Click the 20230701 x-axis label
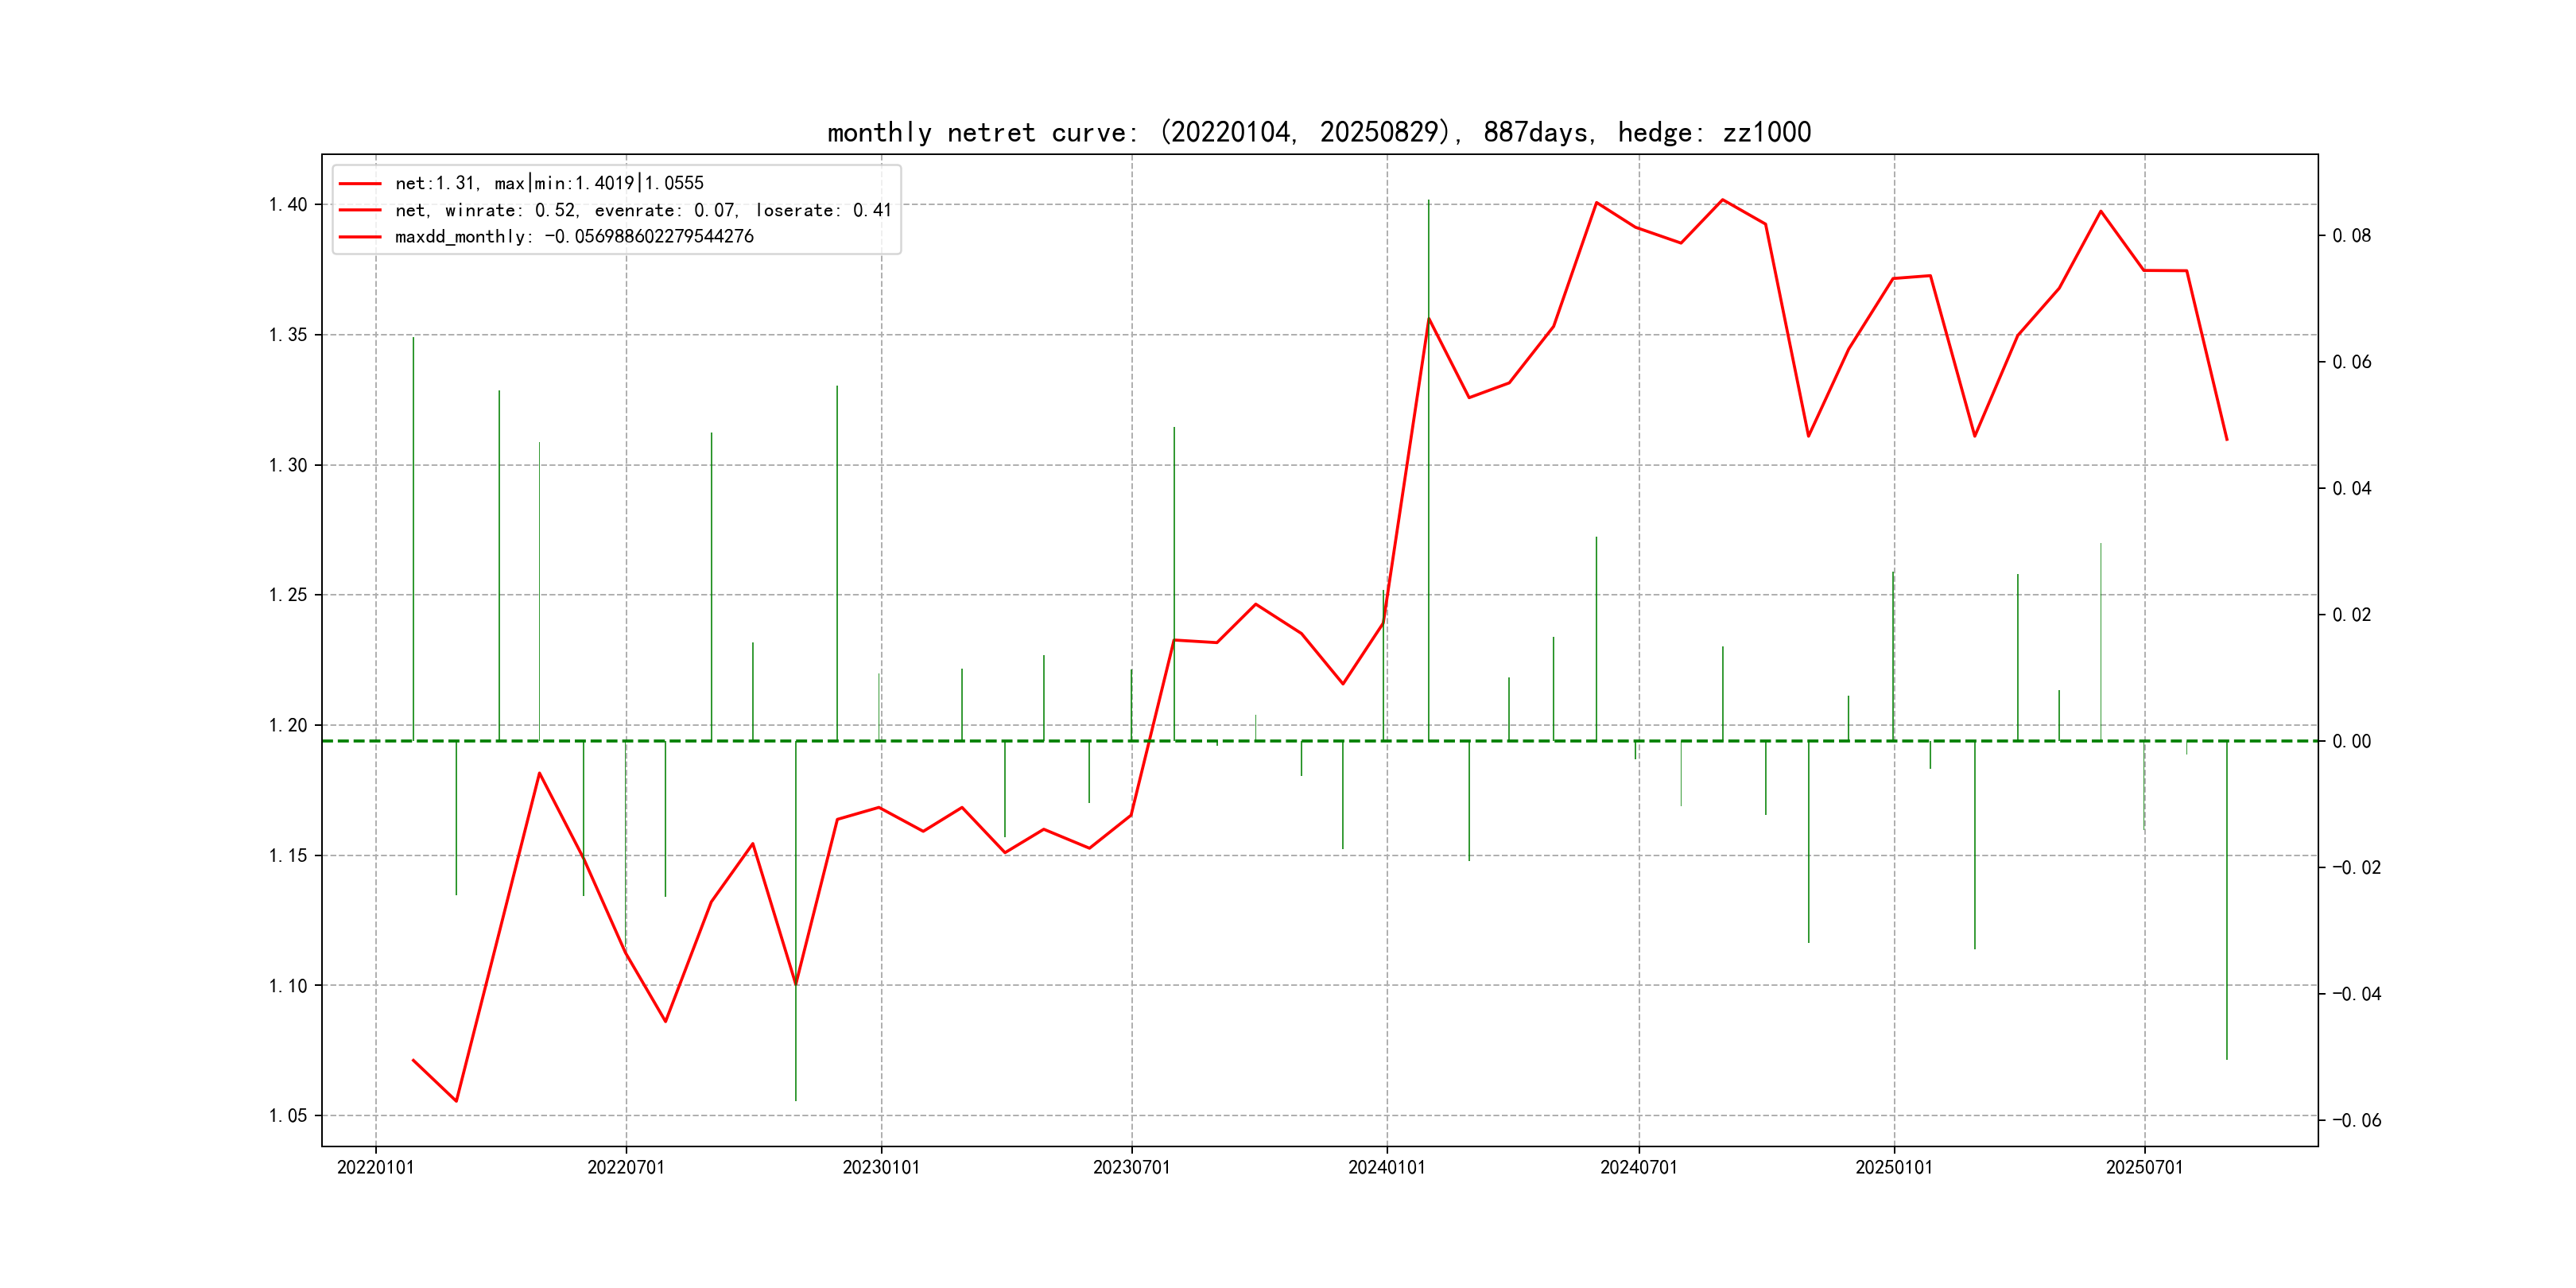2576x1288 pixels. (1131, 1167)
